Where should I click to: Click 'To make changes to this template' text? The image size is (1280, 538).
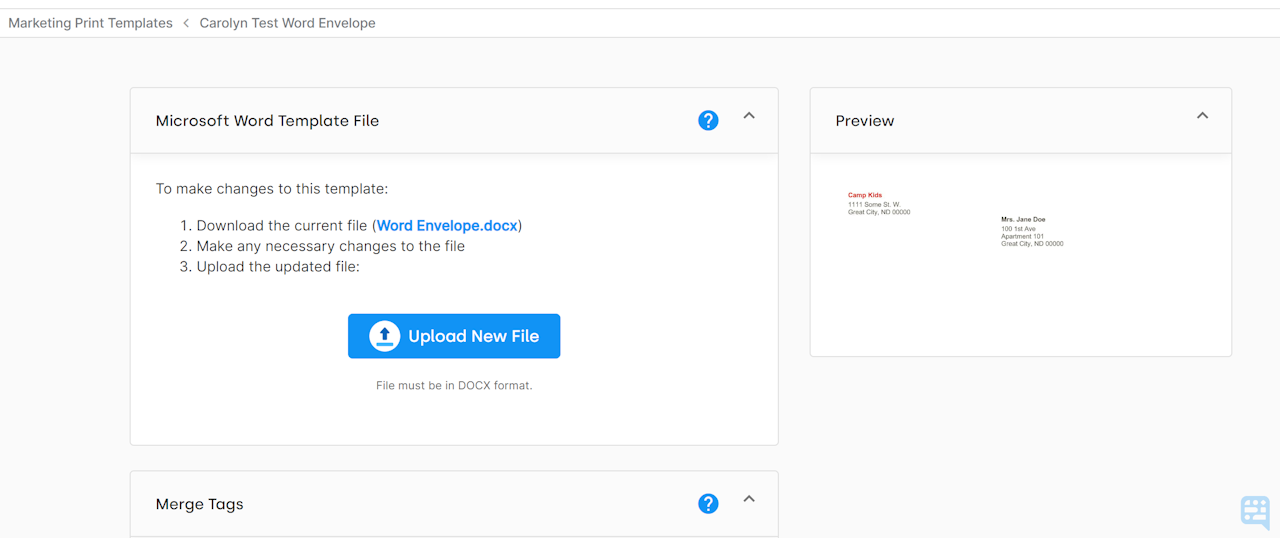tap(272, 189)
